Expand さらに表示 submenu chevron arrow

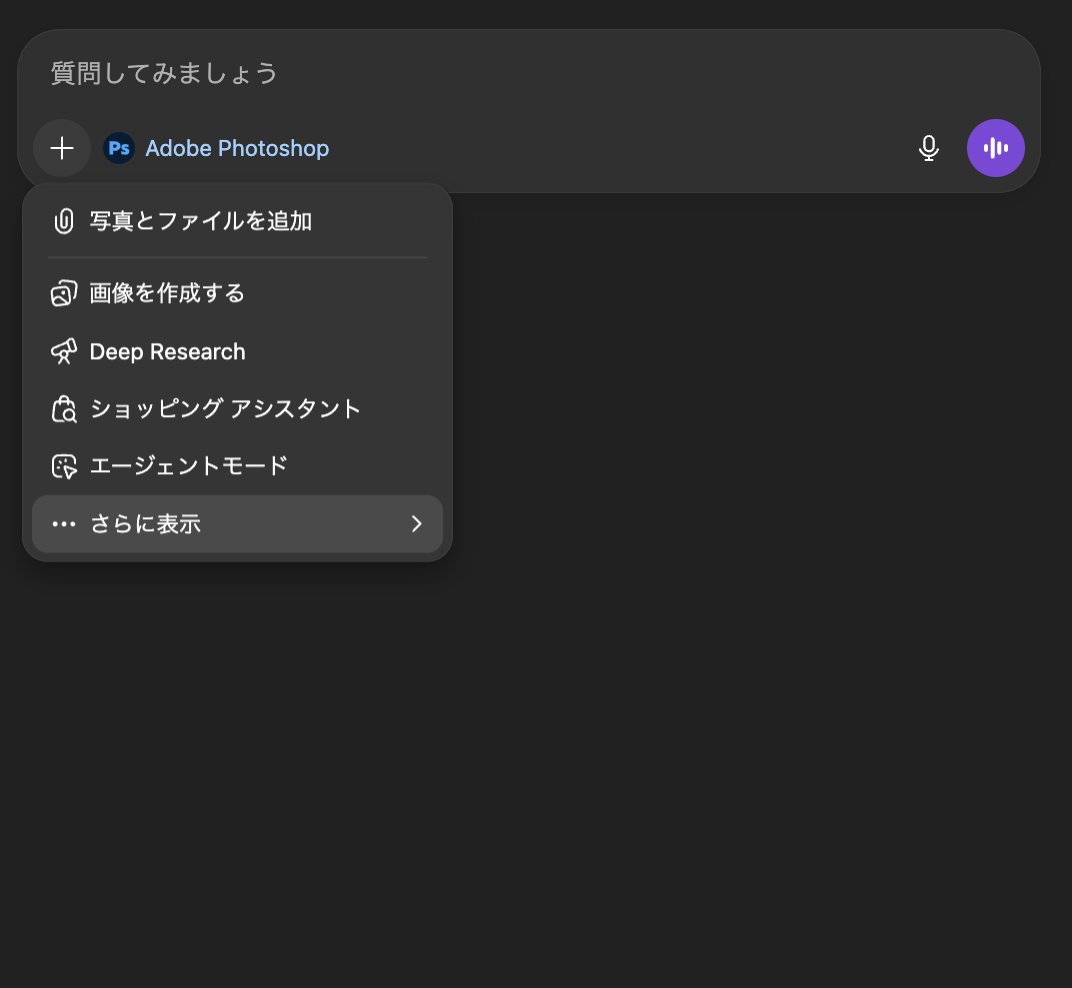point(416,524)
